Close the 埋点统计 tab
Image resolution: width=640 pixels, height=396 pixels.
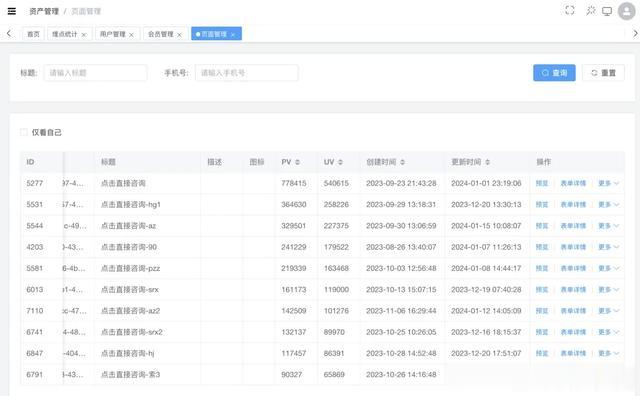pyautogui.click(x=84, y=35)
